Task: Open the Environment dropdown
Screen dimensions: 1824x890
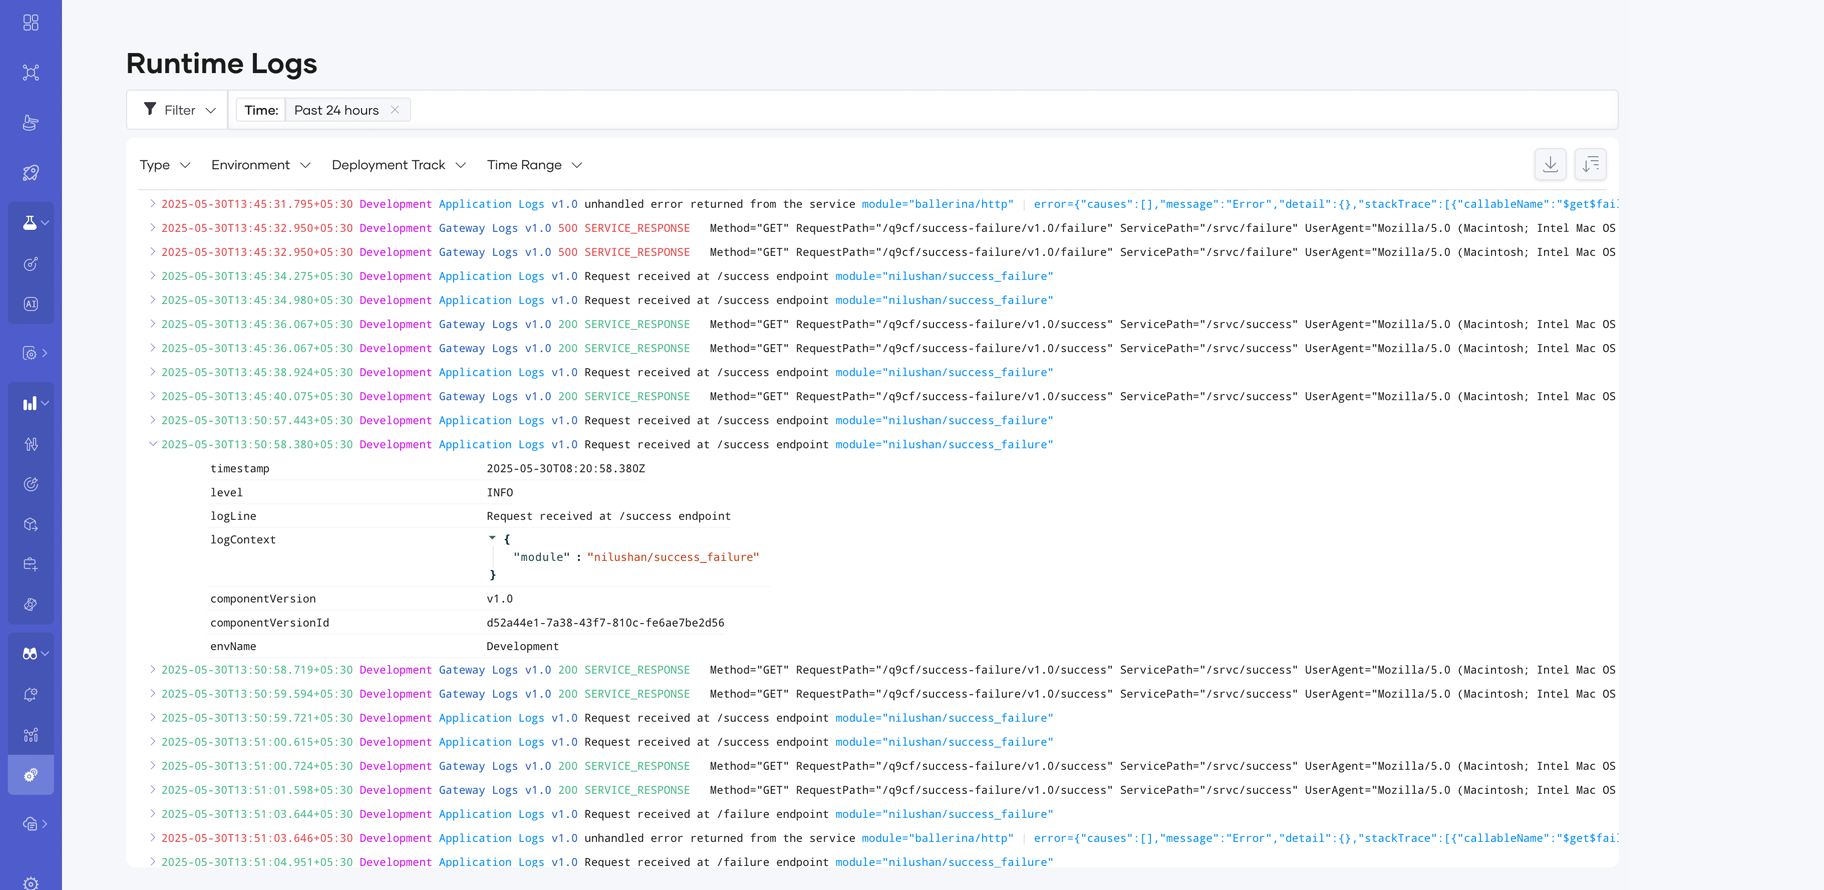Action: (261, 165)
